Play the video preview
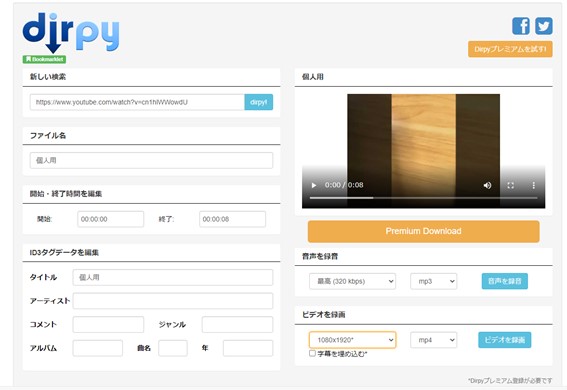Image resolution: width=567 pixels, height=390 pixels. point(314,185)
